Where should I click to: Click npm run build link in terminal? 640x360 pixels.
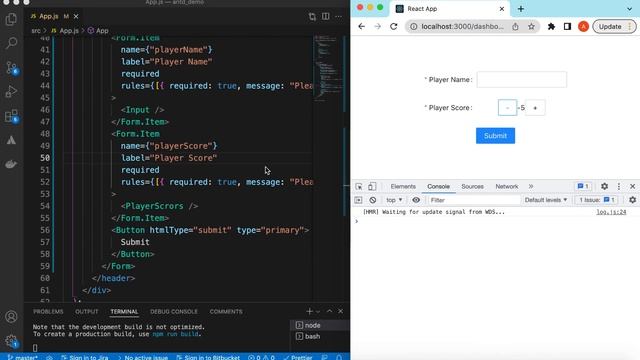click(x=176, y=334)
